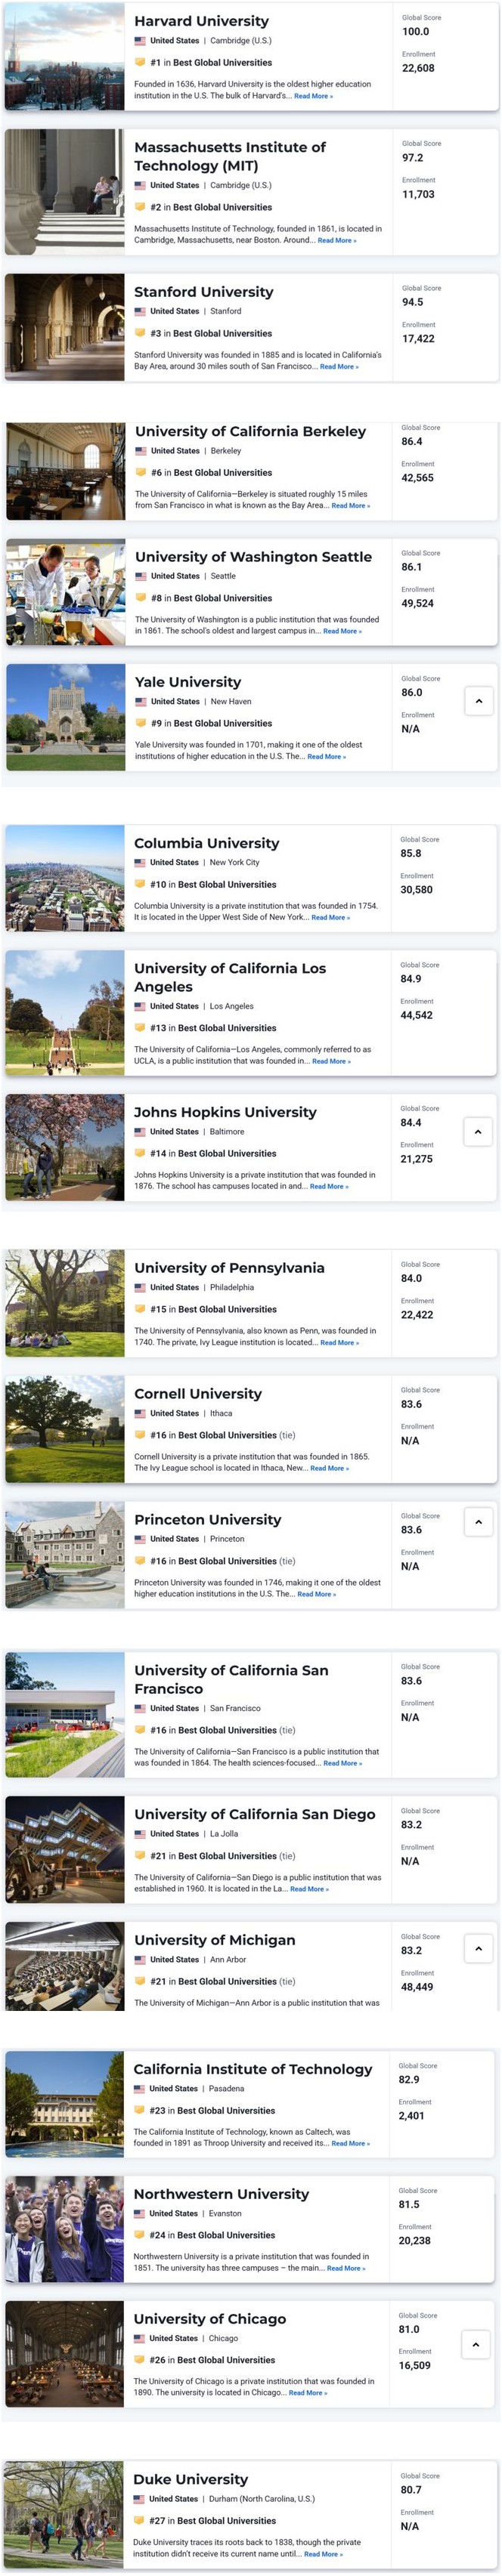Click the US flag icon under Harvard University
502x2576 pixels.
[140, 41]
